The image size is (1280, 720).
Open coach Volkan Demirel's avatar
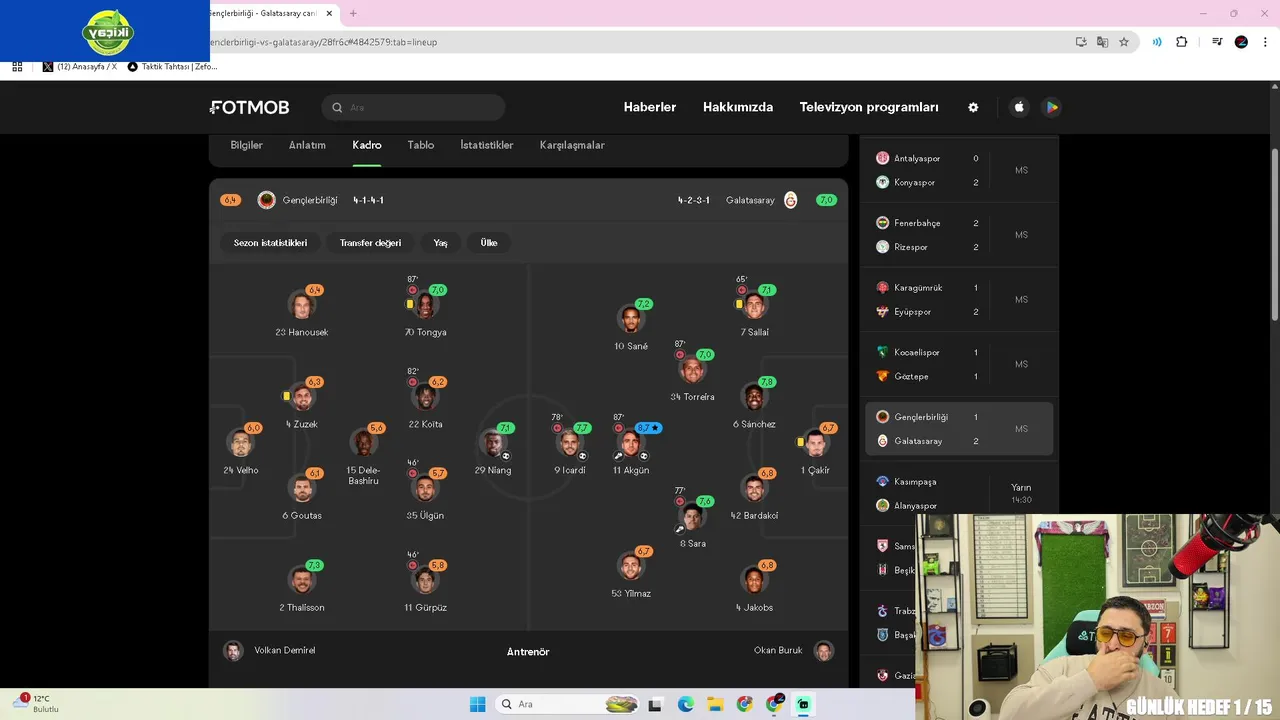233,651
